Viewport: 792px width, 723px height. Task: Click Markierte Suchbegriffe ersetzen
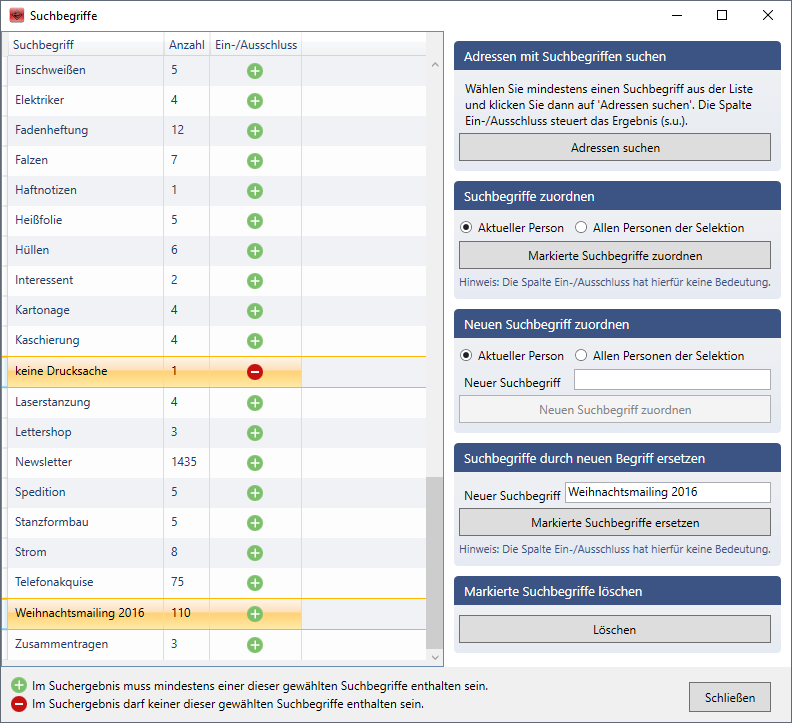point(615,522)
